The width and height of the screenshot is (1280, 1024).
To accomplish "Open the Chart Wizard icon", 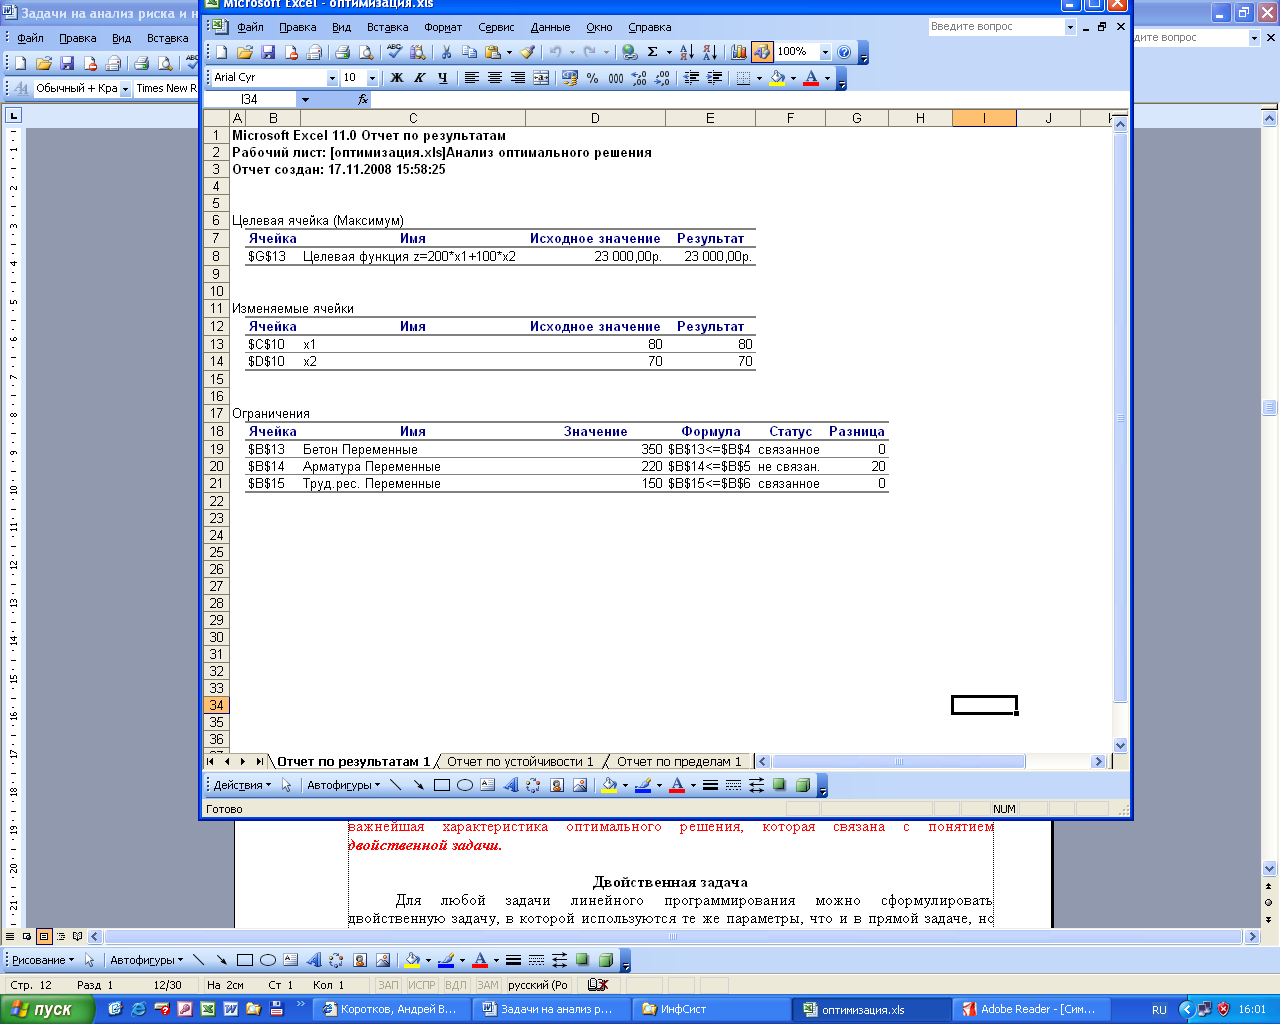I will [x=739, y=52].
